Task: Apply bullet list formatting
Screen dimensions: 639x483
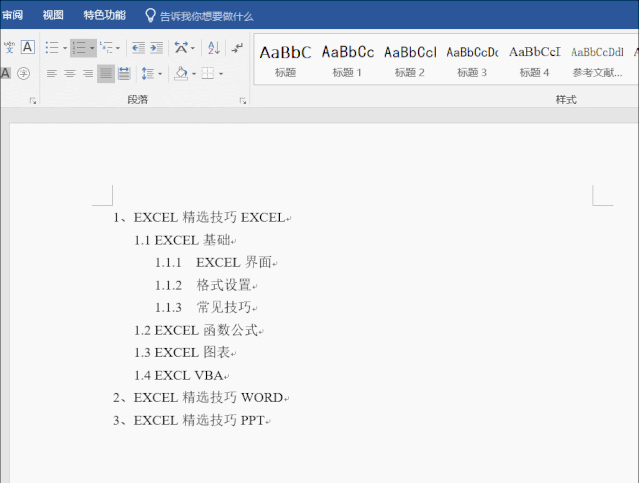Action: click(x=52, y=48)
